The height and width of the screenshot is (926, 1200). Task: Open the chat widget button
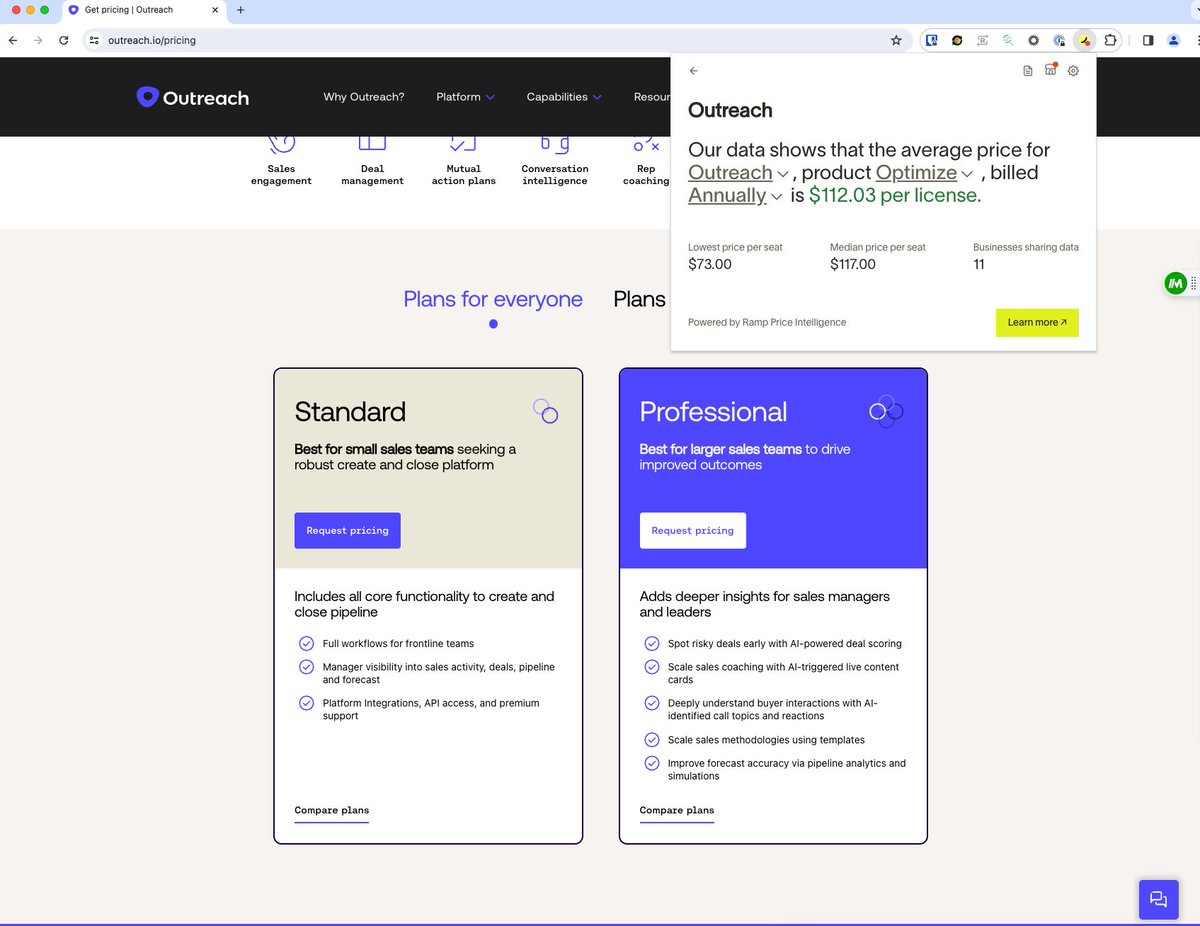[1159, 899]
